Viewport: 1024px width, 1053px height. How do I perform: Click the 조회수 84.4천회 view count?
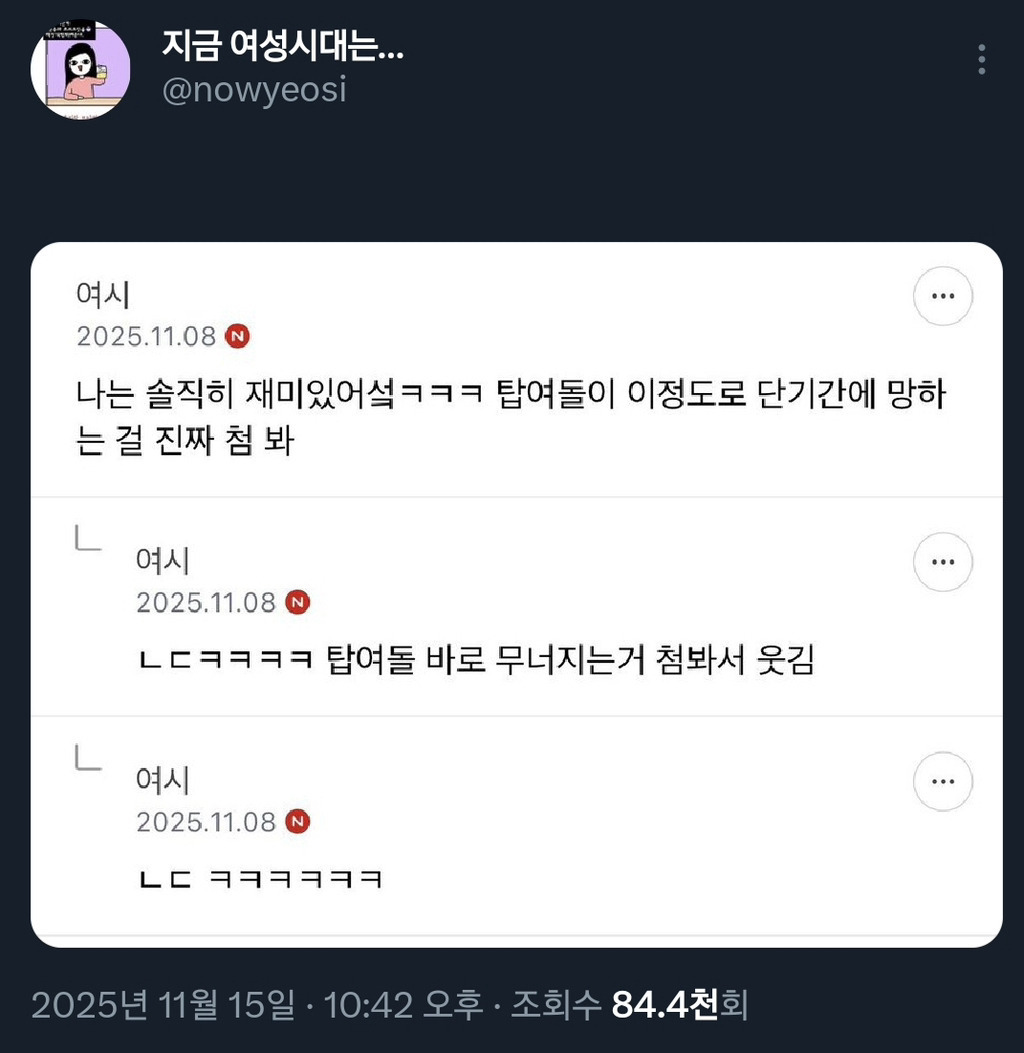(628, 1004)
